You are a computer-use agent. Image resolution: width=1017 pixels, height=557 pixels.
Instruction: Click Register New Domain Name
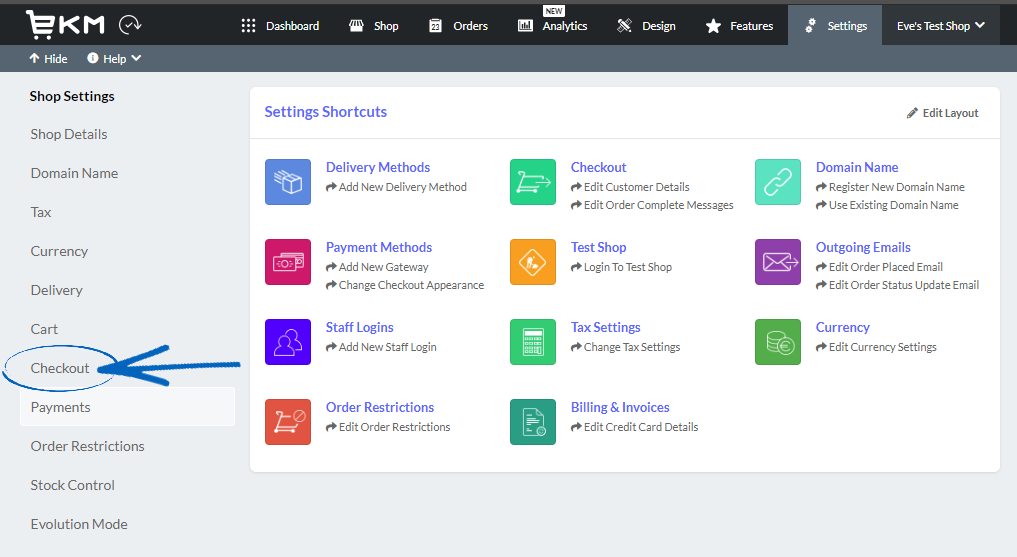[x=891, y=187]
